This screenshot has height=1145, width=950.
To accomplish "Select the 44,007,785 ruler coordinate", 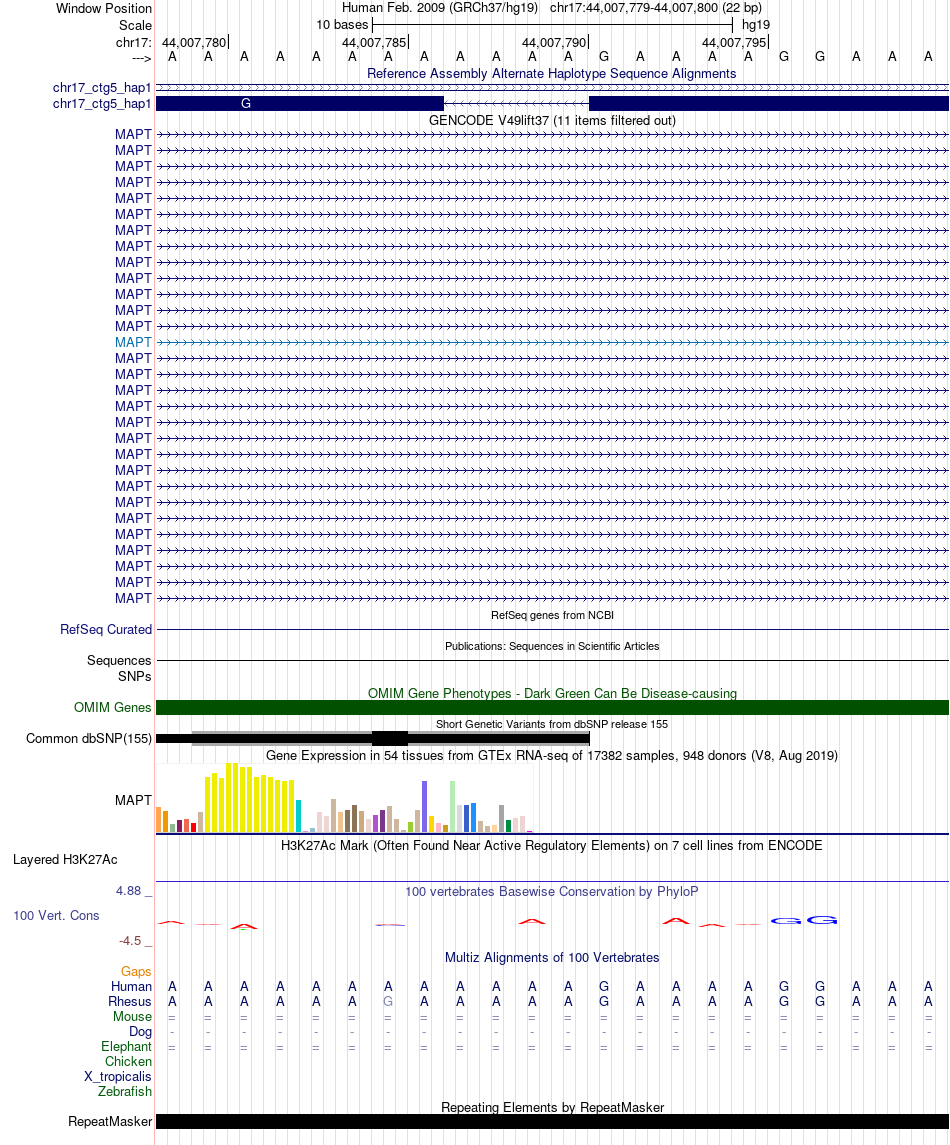I will [x=374, y=42].
